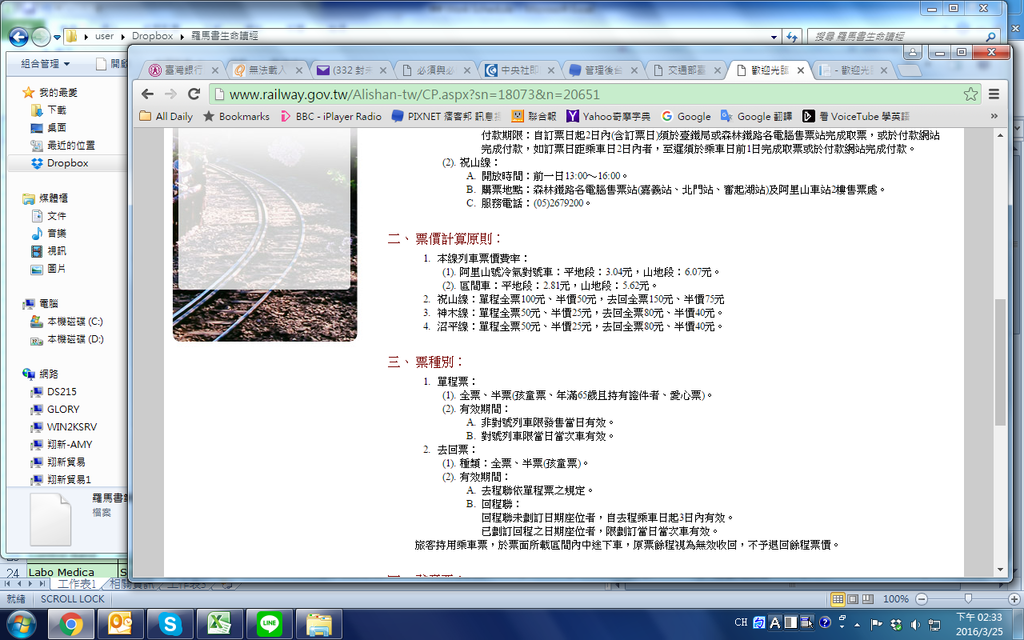Close the 臺灣銀行 tab
Viewport: 1024px width, 640px height.
coord(215,70)
